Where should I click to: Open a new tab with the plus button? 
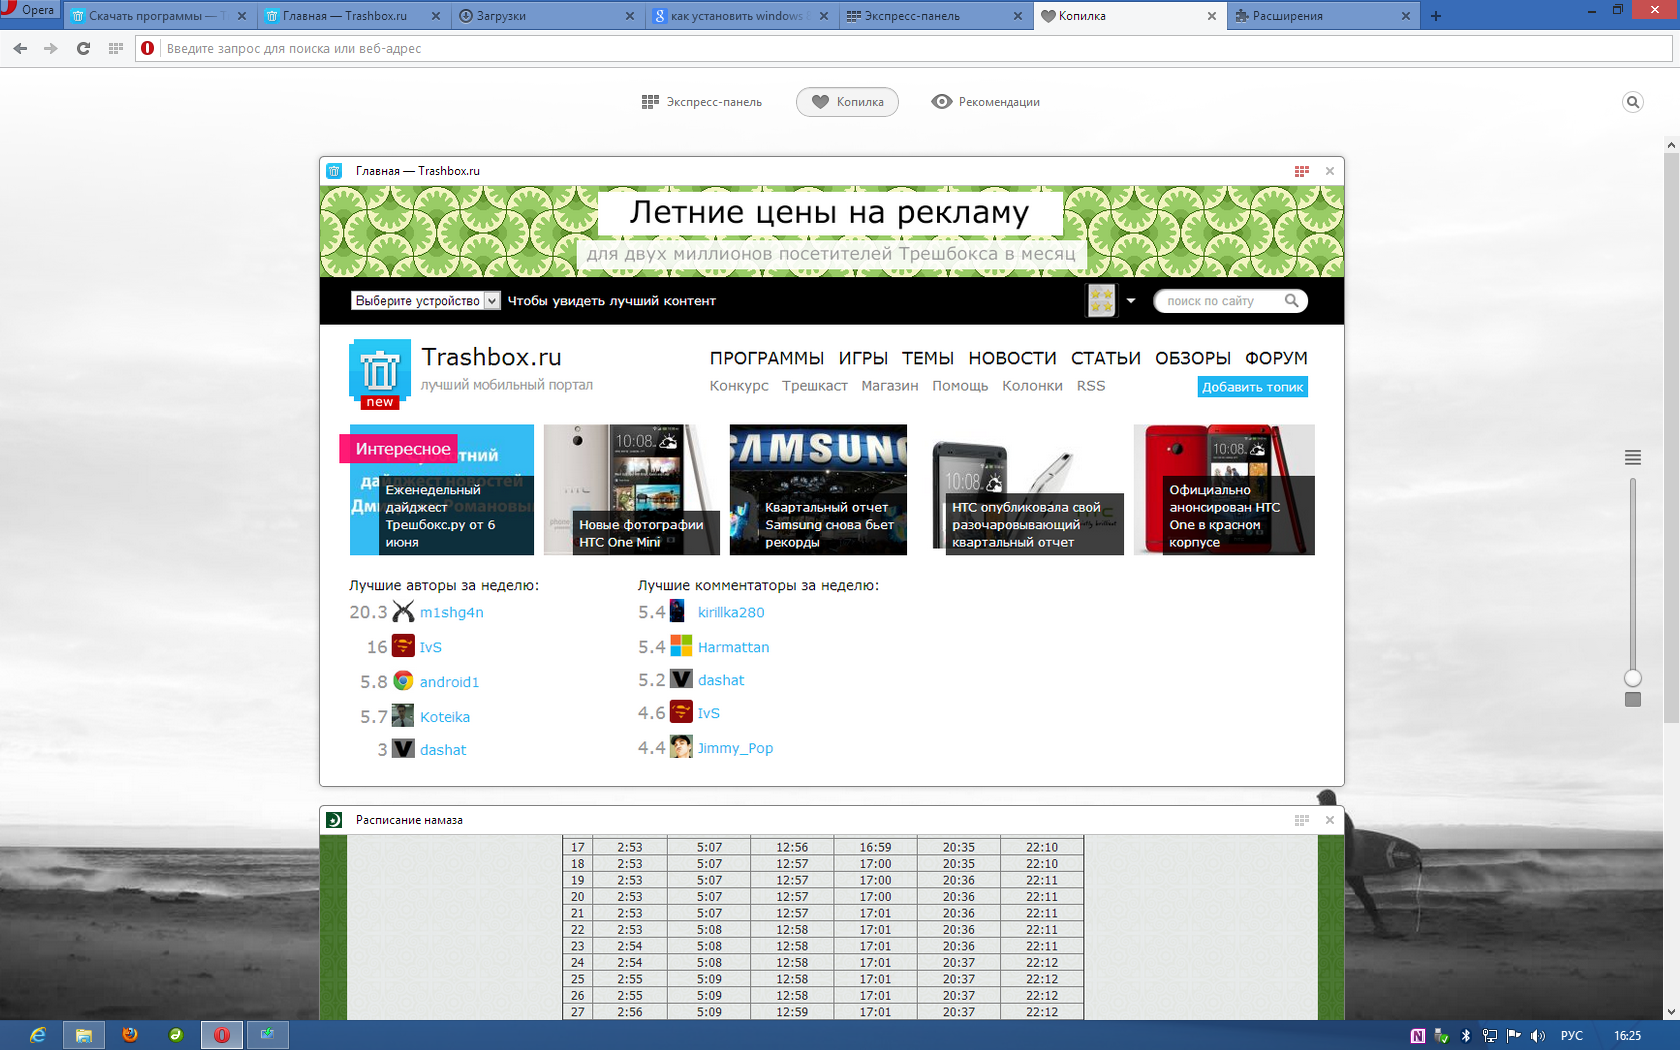click(1436, 16)
